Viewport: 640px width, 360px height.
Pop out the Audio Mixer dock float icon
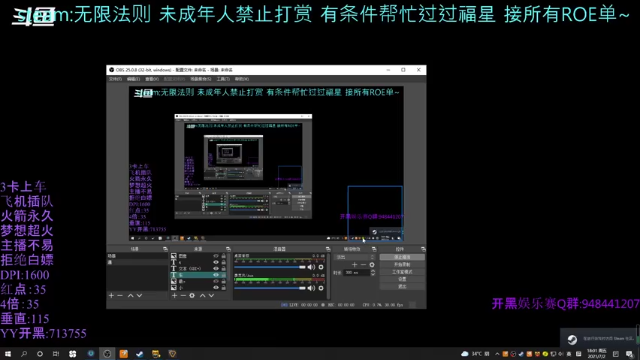(x=328, y=249)
